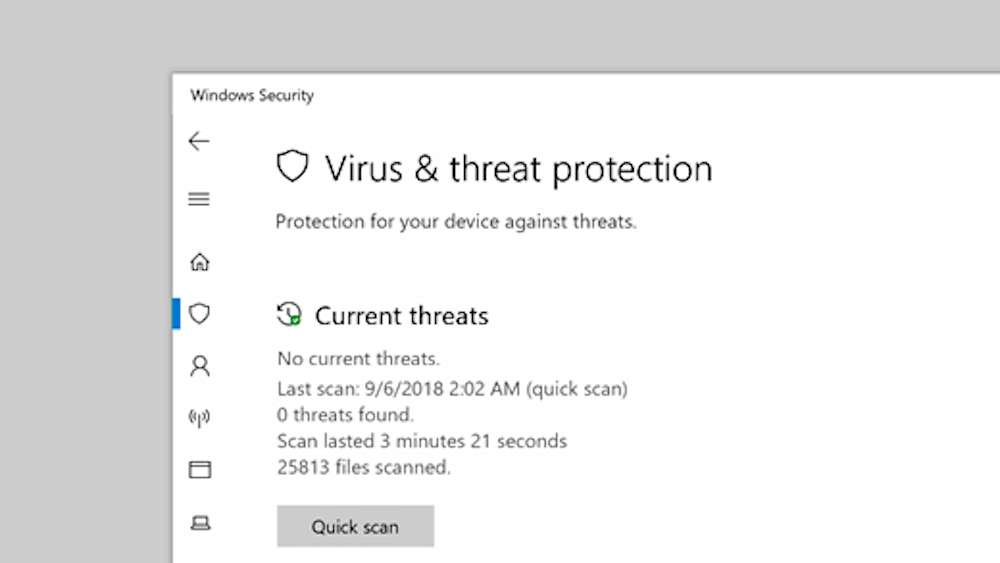The width and height of the screenshot is (1000, 563).
Task: Click the scan duration text line
Action: [422, 441]
